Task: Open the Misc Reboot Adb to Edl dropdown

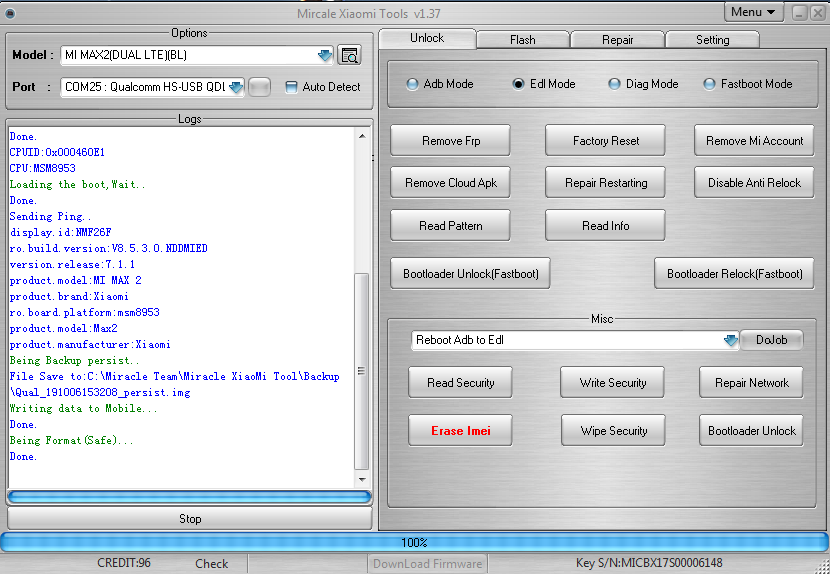Action: [730, 340]
